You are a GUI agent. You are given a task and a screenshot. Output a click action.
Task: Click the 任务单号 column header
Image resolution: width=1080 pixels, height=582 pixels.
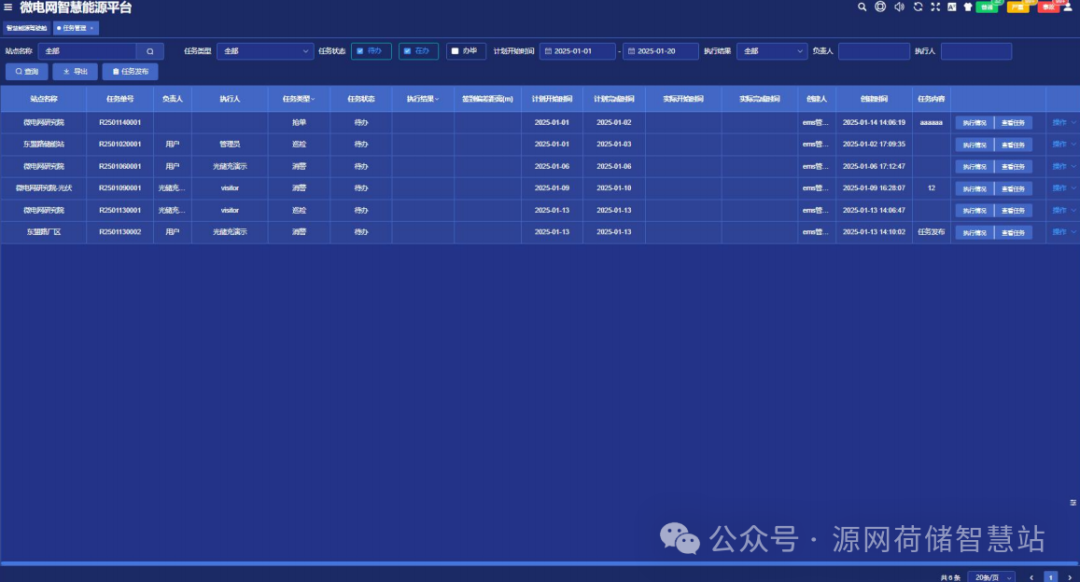120,99
